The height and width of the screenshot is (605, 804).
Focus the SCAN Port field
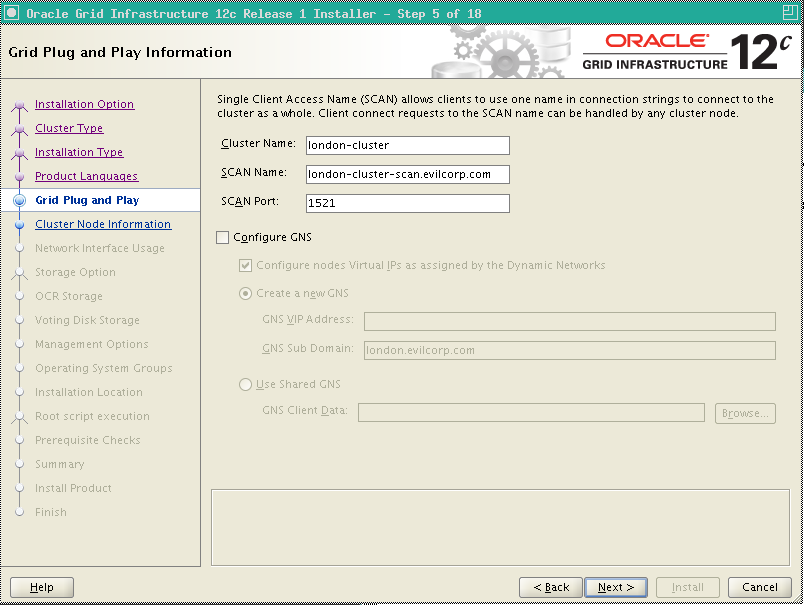[408, 203]
